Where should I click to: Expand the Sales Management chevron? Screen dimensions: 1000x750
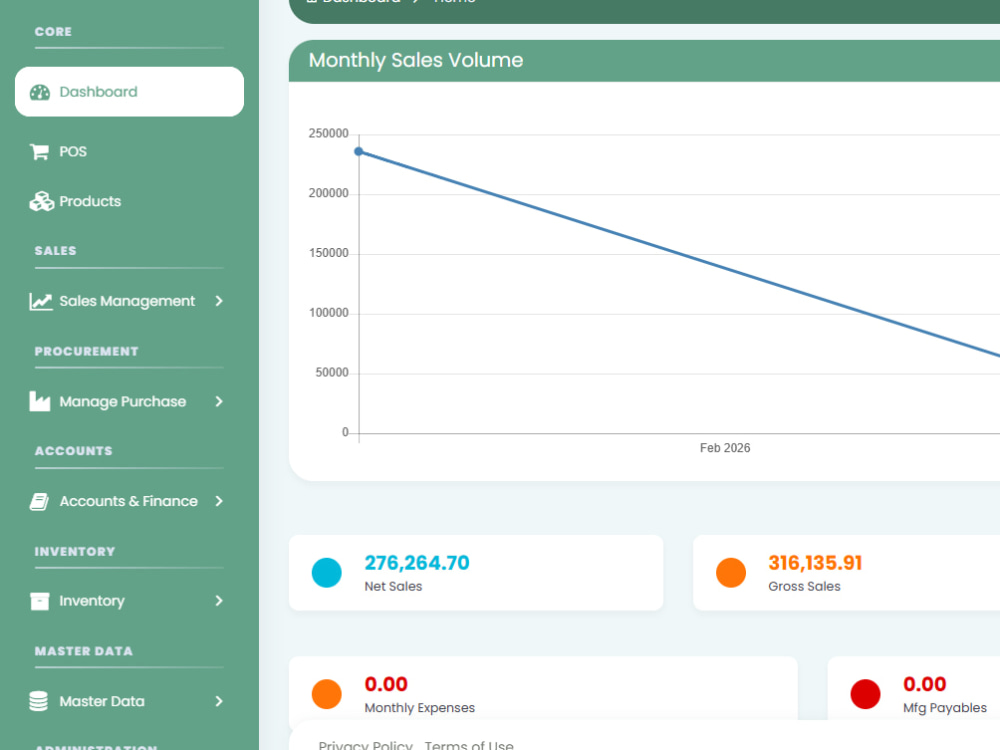[x=219, y=301]
